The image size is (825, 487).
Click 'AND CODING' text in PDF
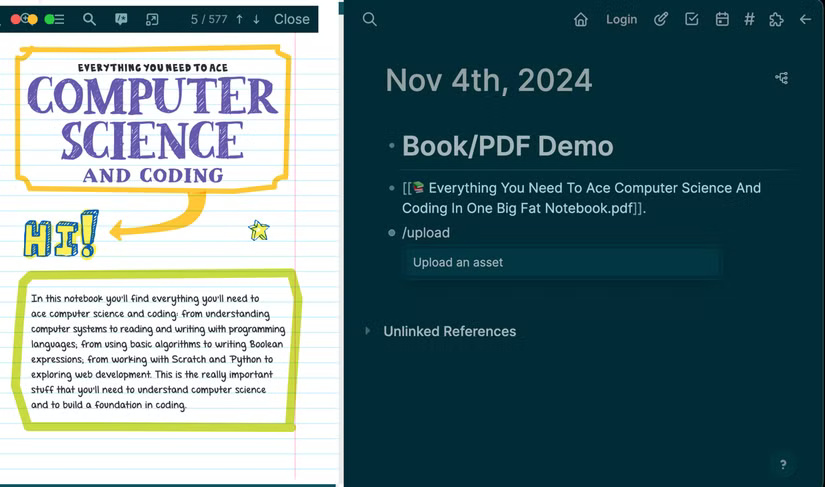coord(153,175)
